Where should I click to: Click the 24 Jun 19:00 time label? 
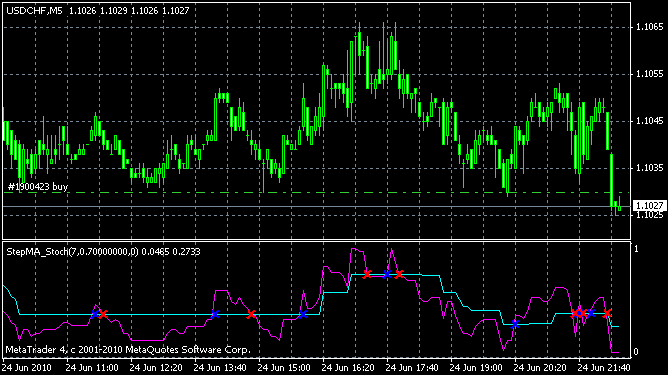476,367
